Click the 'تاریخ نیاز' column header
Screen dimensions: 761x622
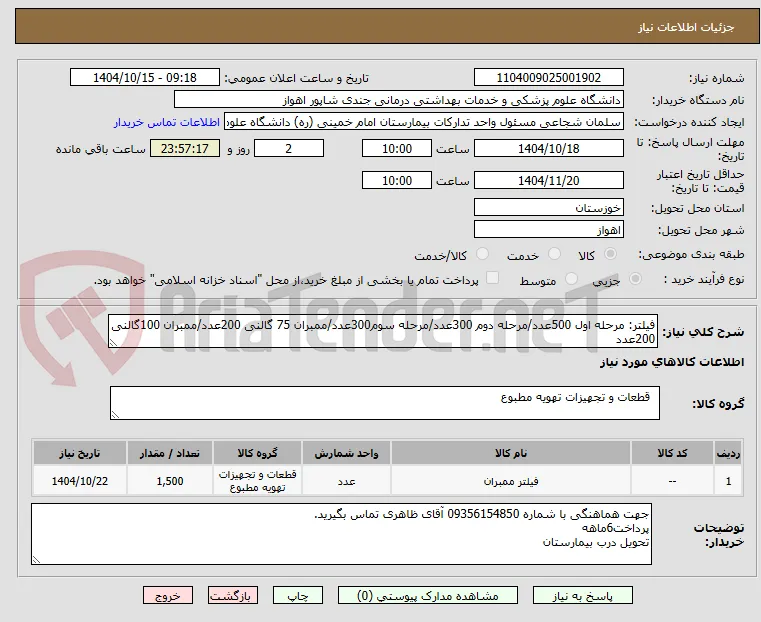pos(80,453)
